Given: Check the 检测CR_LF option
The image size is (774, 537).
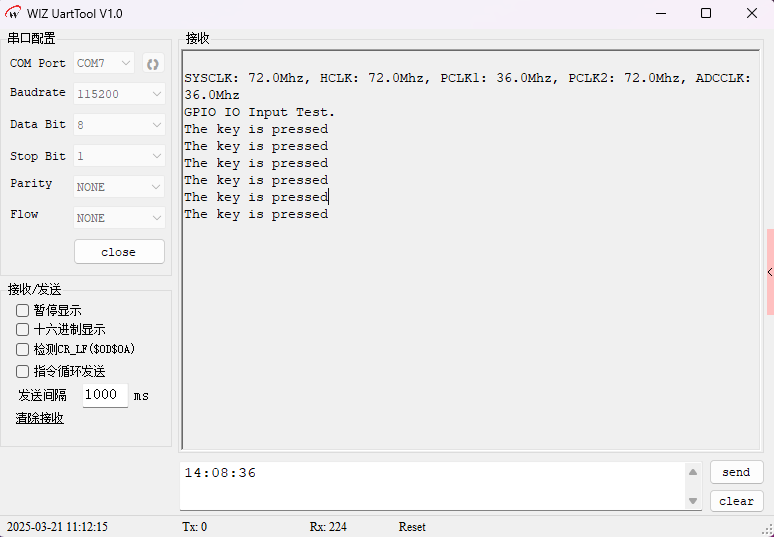Looking at the screenshot, I should (x=23, y=350).
